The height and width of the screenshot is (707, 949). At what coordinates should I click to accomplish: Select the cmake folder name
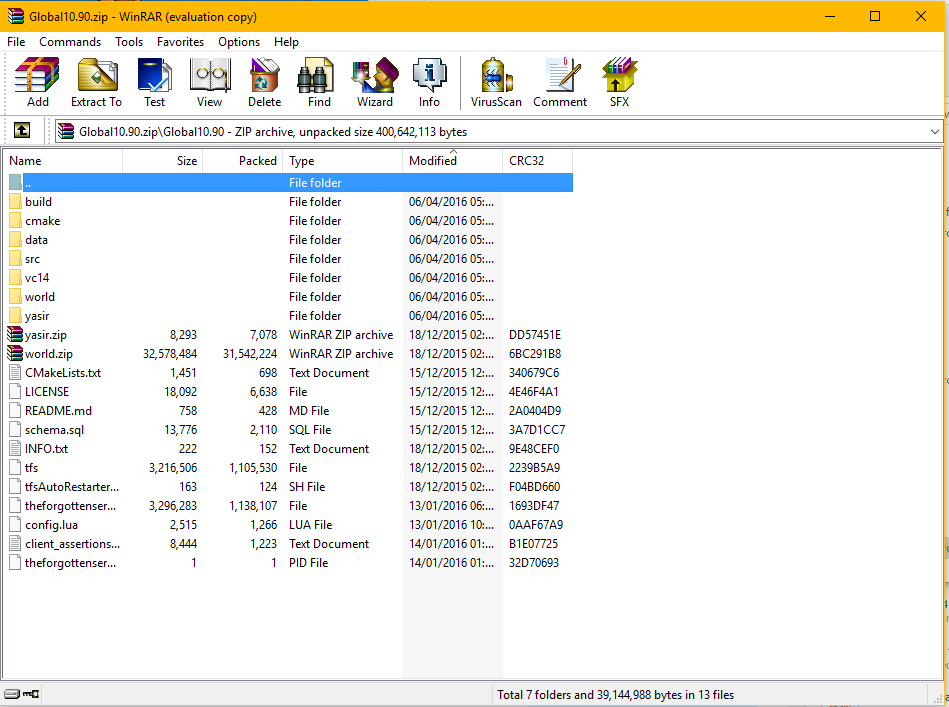pos(42,221)
